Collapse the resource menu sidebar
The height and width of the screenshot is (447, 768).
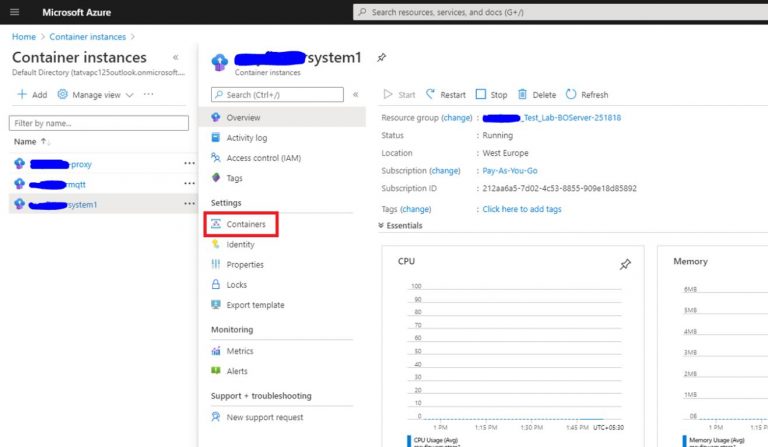(x=355, y=95)
